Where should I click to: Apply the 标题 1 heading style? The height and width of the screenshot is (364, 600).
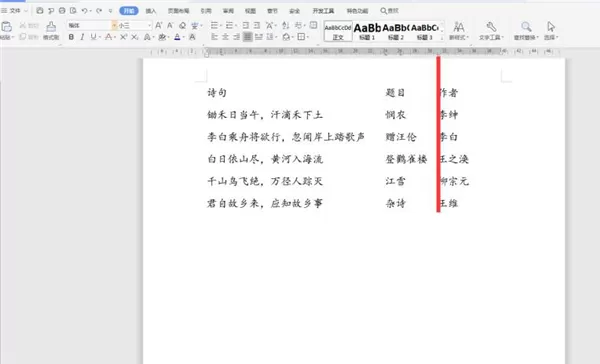[x=367, y=31]
